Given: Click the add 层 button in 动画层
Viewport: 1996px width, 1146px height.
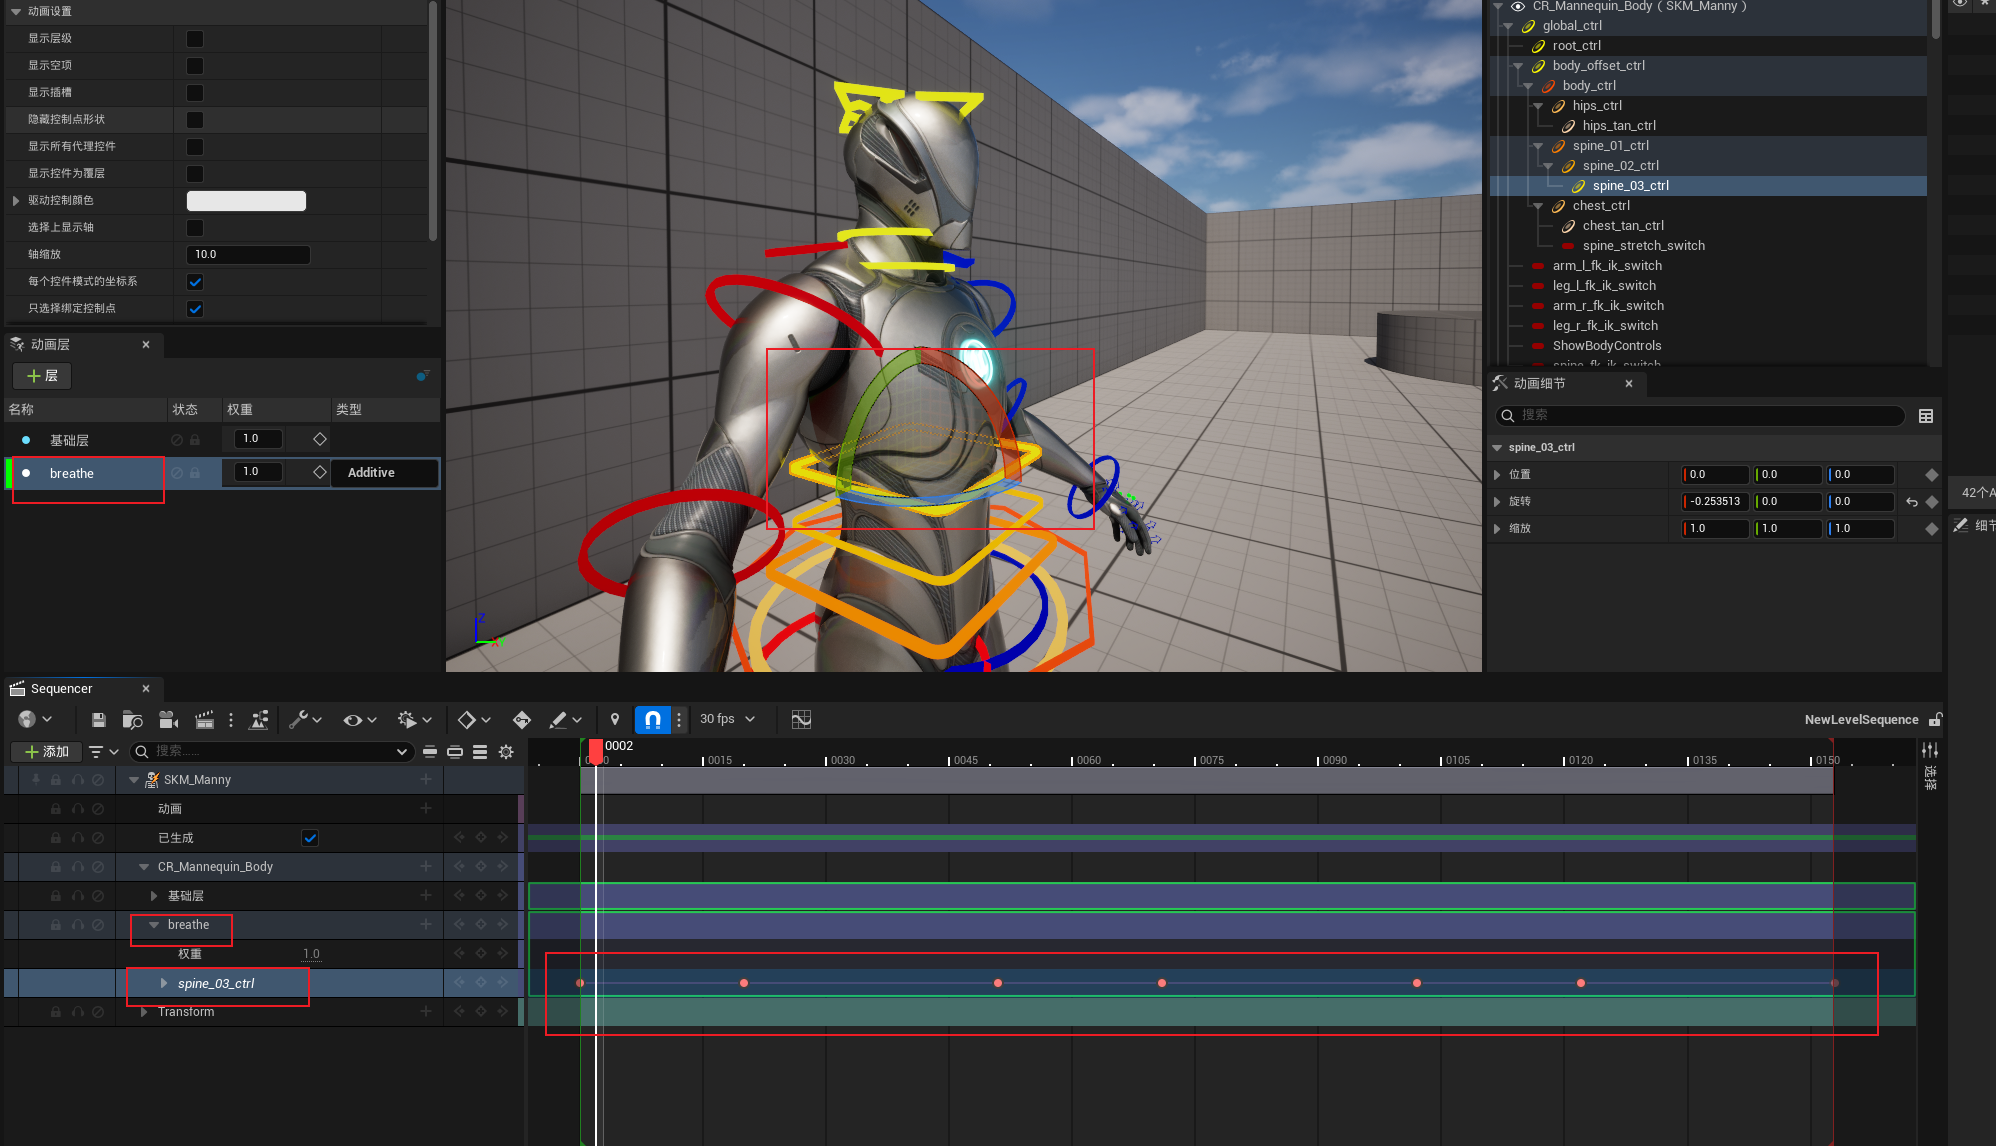Looking at the screenshot, I should click(x=42, y=376).
